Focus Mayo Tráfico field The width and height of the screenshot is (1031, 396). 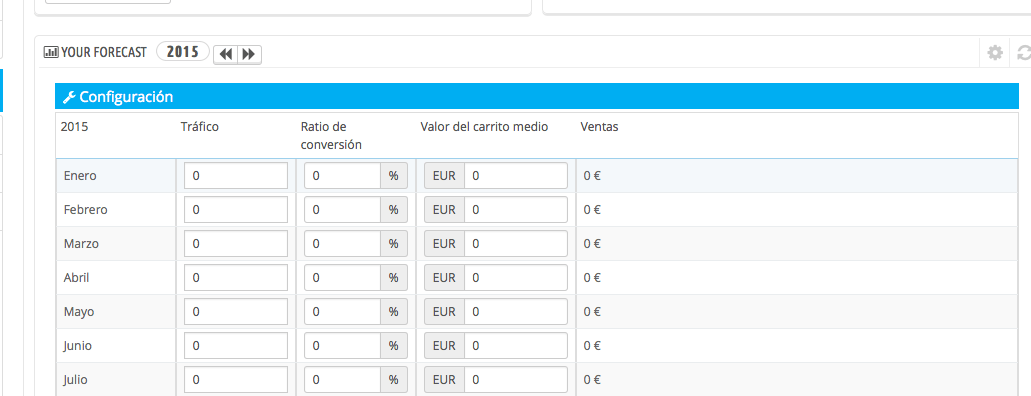pos(236,312)
